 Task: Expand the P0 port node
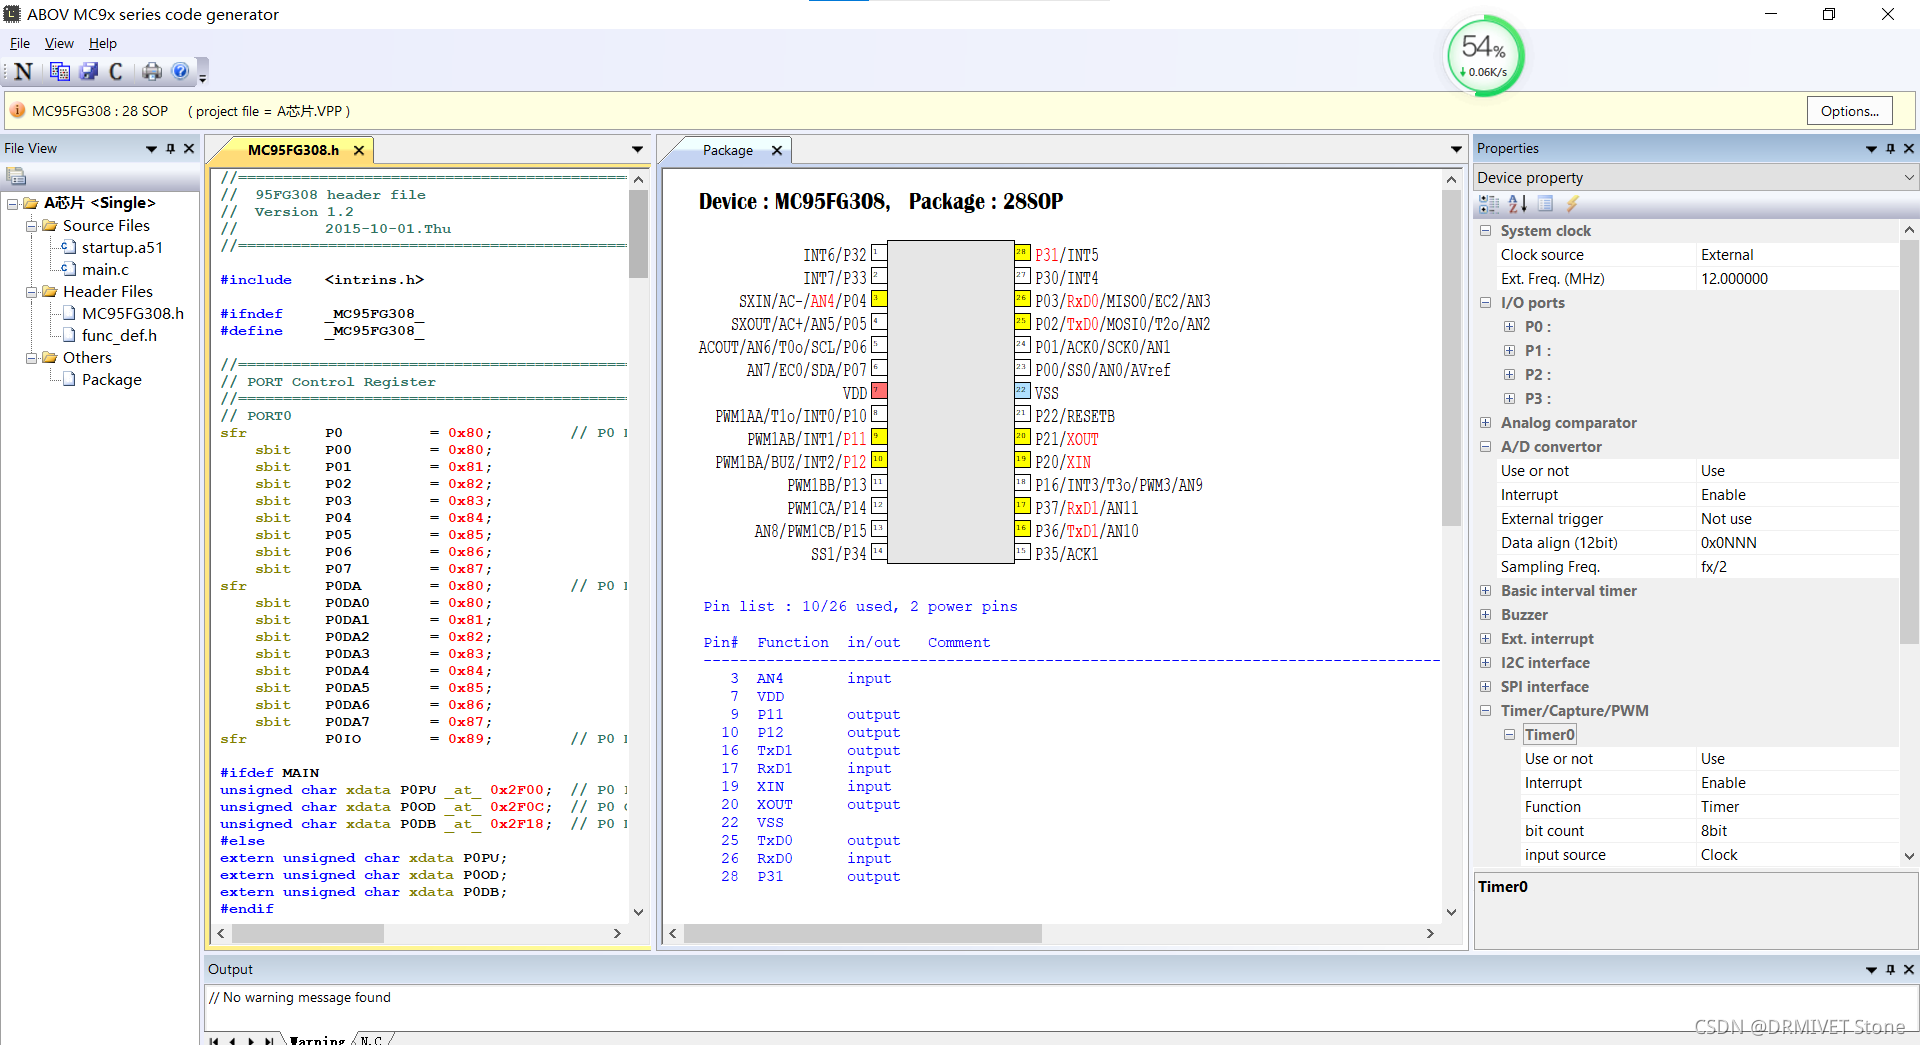pyautogui.click(x=1509, y=326)
